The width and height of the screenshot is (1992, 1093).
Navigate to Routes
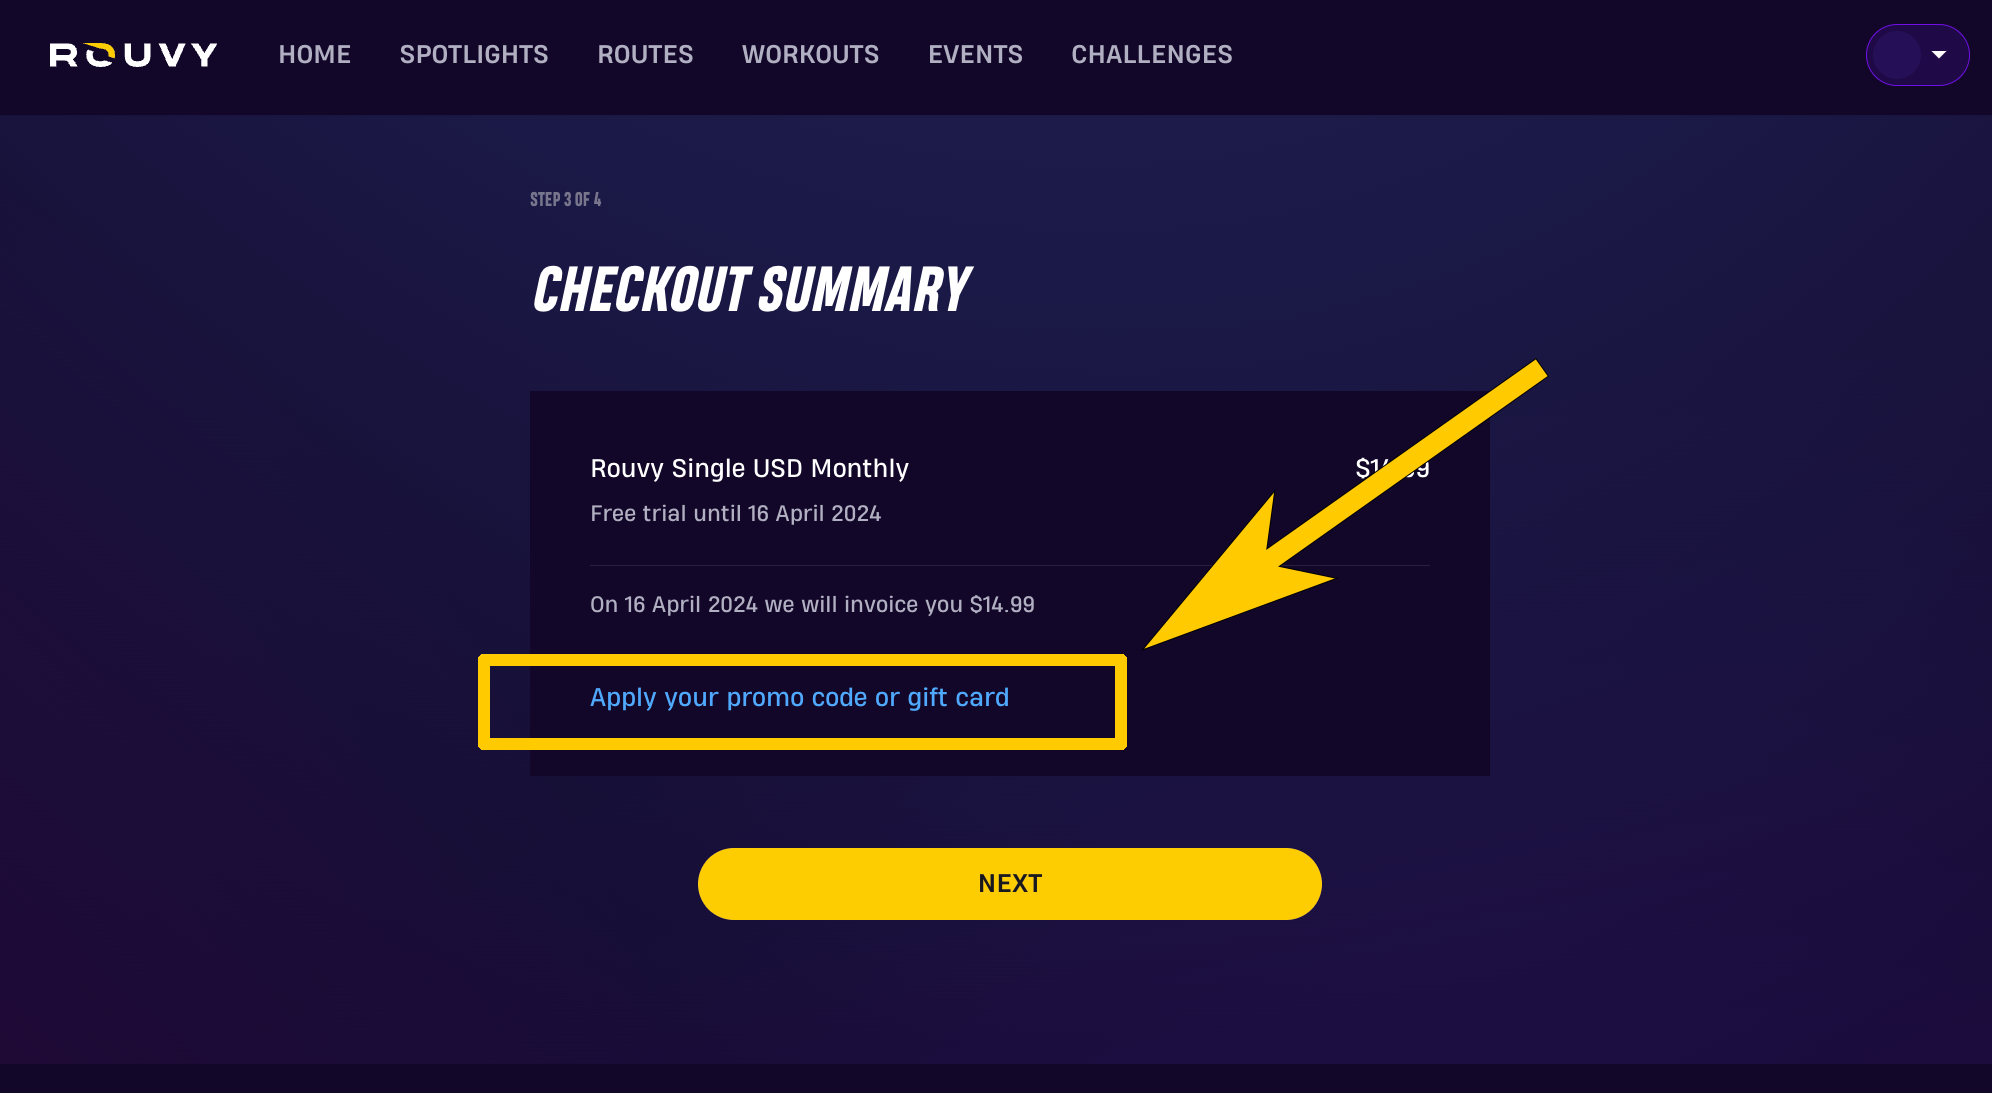click(645, 55)
